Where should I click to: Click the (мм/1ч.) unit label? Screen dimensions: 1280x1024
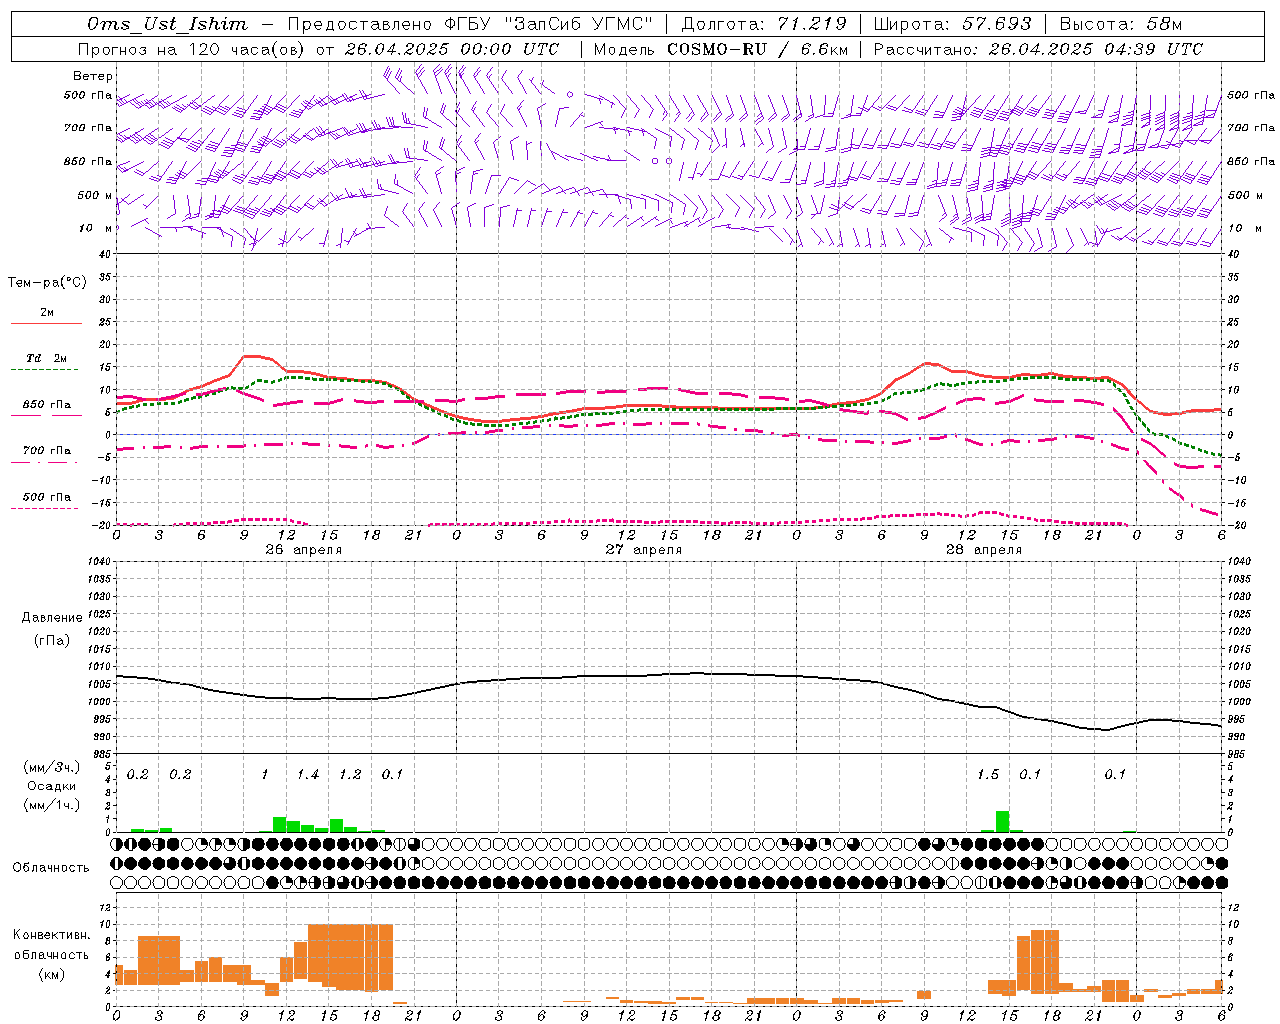[52, 805]
